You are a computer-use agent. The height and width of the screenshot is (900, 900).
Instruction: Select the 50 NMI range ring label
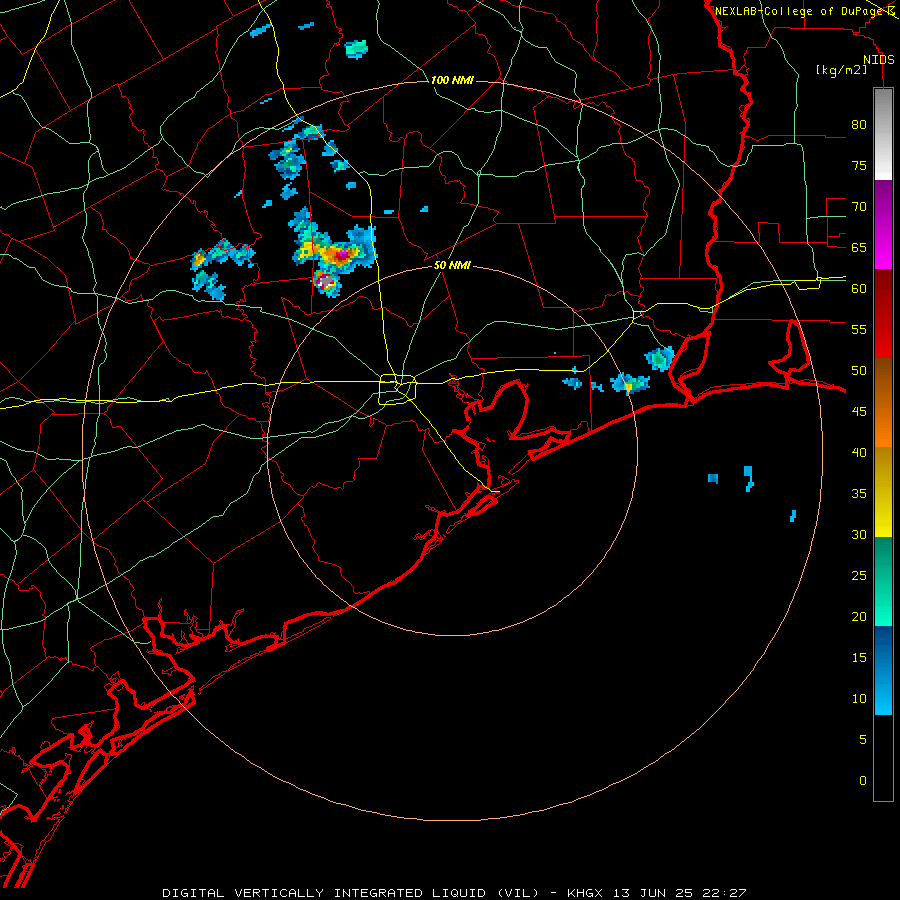point(452,265)
